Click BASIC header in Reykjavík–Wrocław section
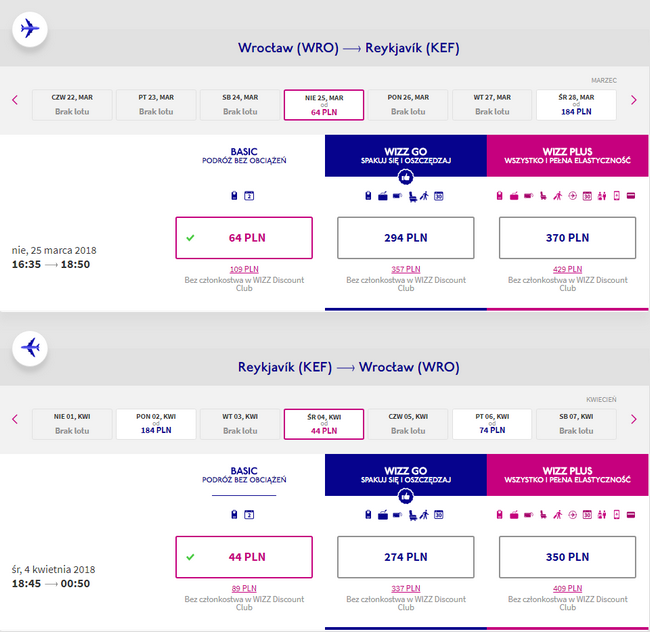650x632 pixels. (244, 475)
